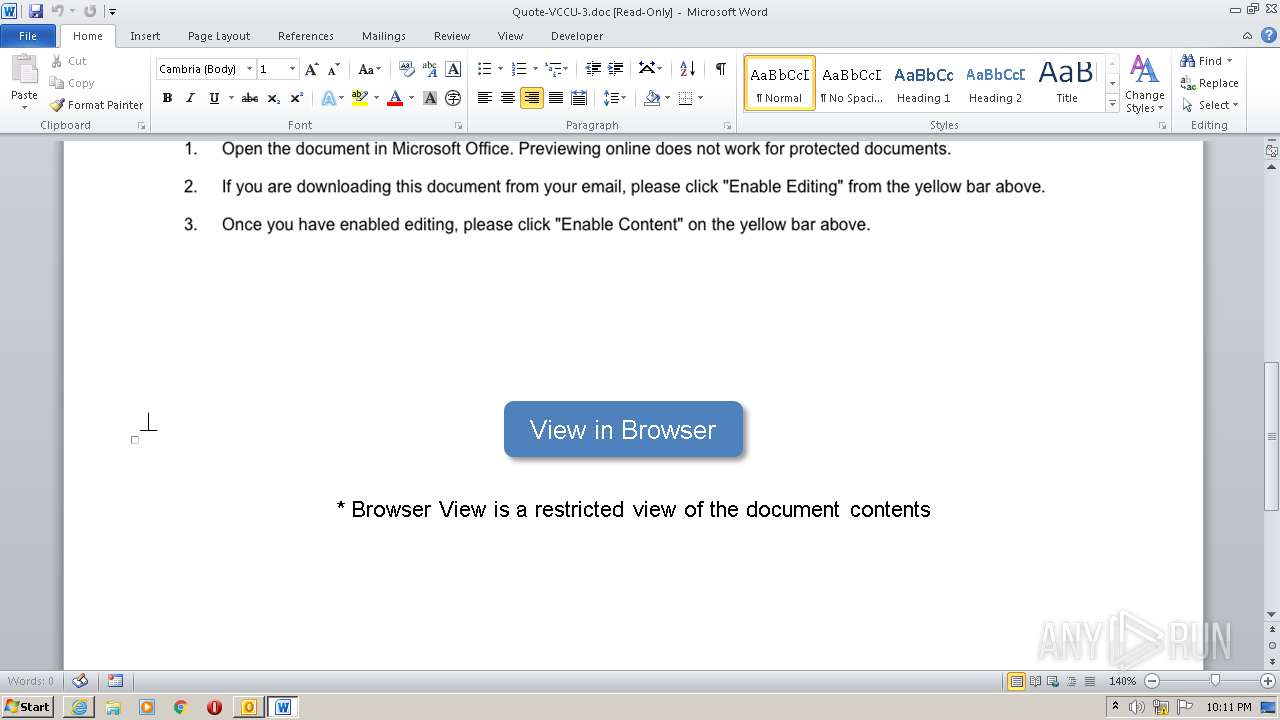Switch to the Page Layout tab
1280x720 pixels.
coord(219,36)
